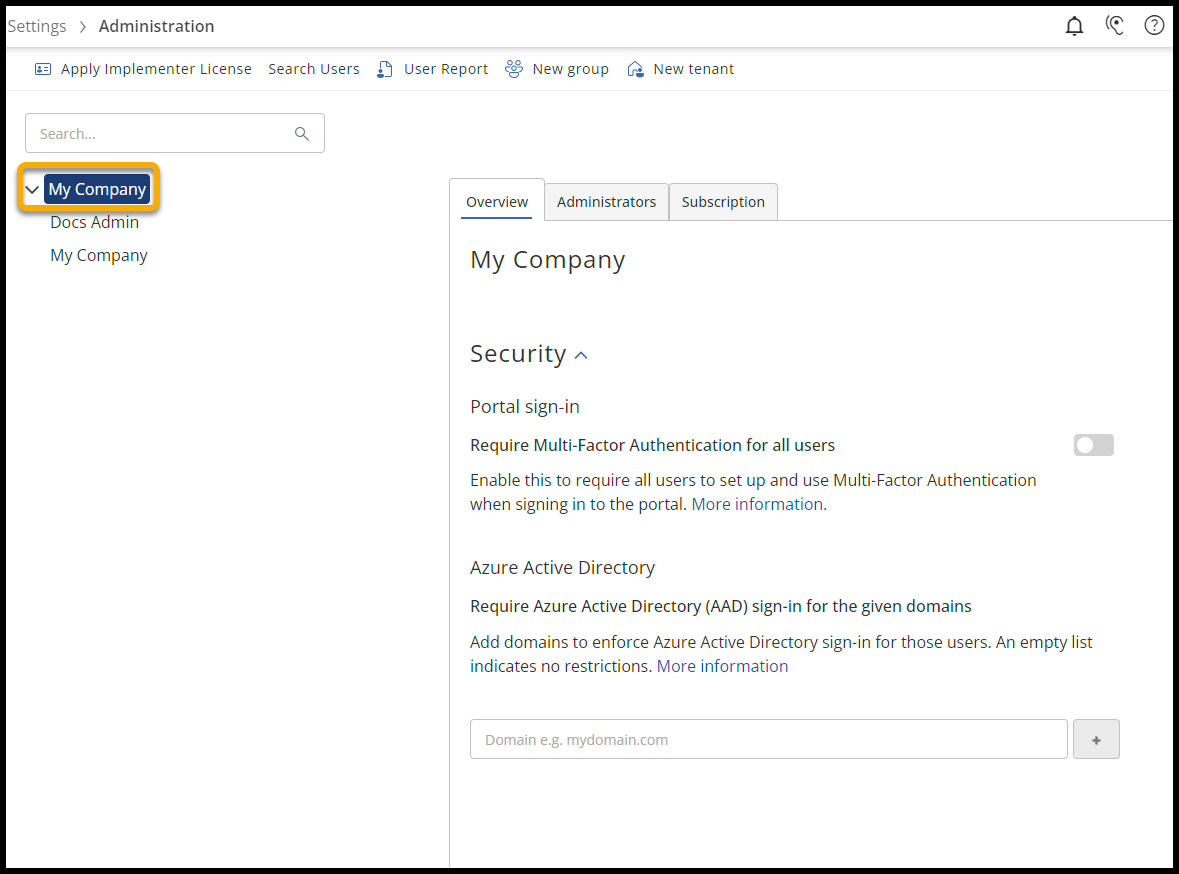Viewport: 1179px width, 874px height.
Task: Click the search magnifier icon
Action: pos(302,134)
